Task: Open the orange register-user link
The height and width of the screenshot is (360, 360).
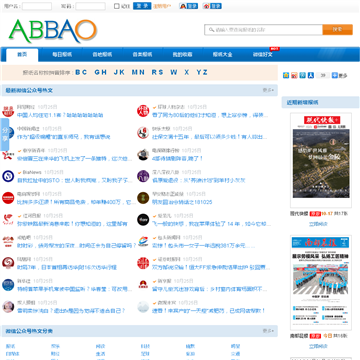Action: pos(162,6)
